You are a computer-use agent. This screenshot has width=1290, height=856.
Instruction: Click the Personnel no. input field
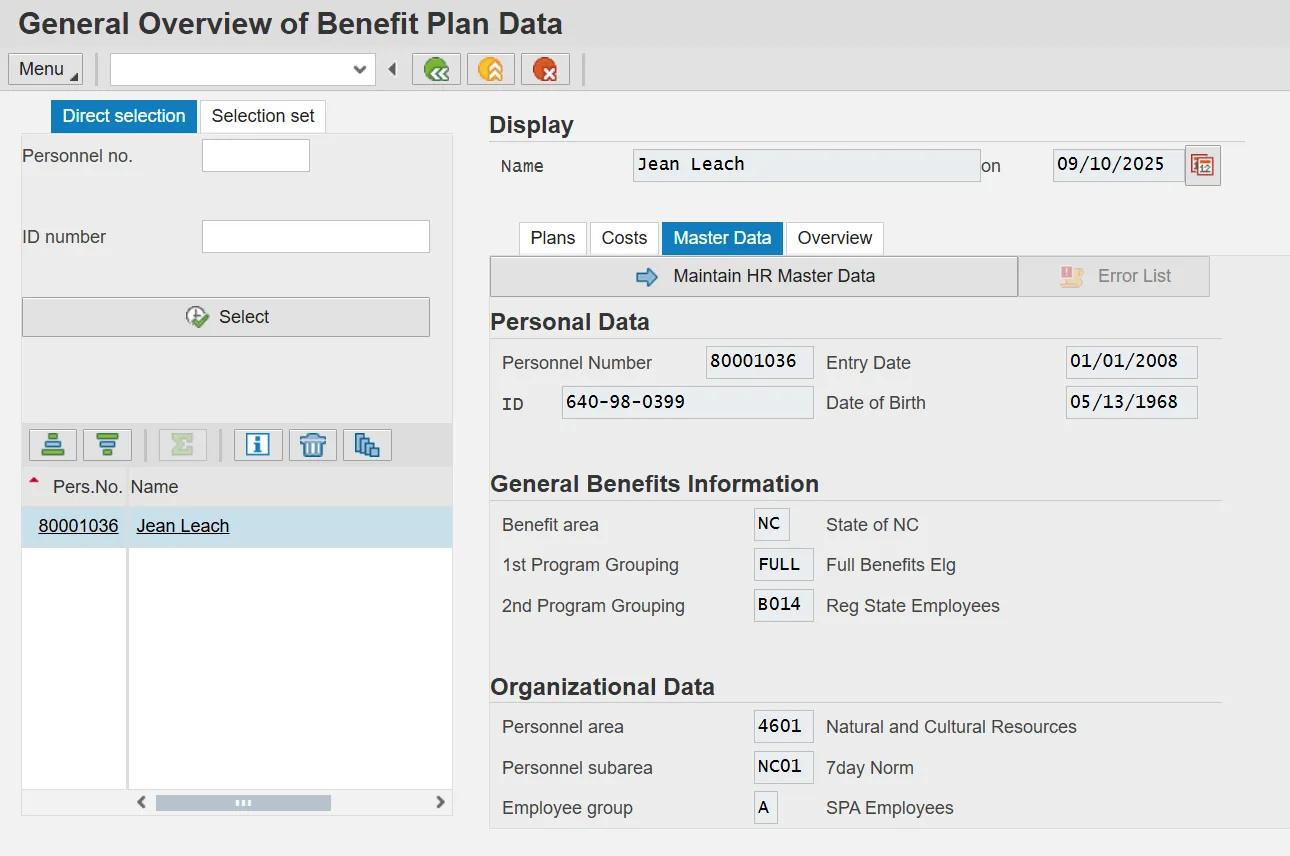[x=256, y=156]
